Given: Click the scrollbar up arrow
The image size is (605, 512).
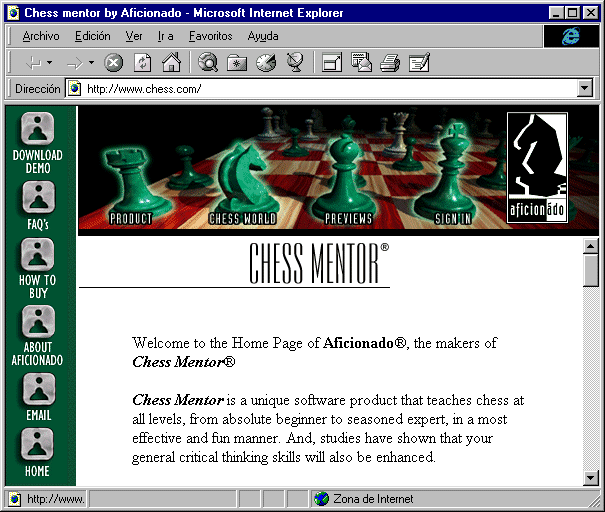Looking at the screenshot, I should point(591,246).
